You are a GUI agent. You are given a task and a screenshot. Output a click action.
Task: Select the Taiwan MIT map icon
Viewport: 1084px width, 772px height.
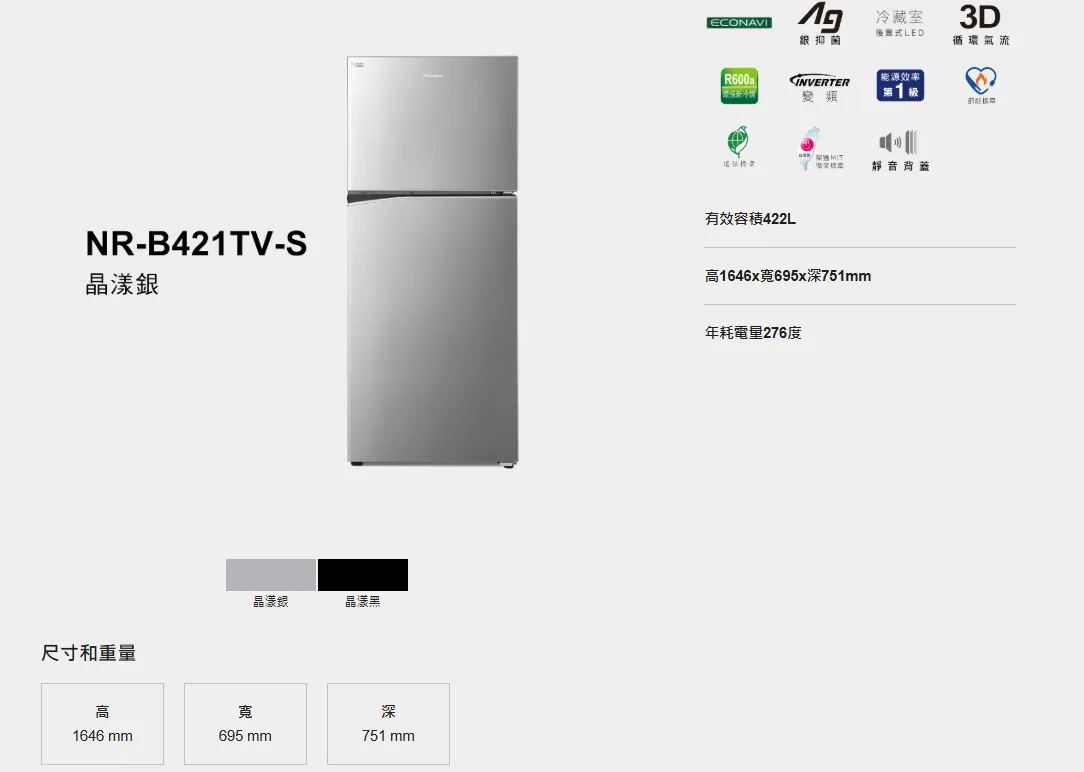pos(820,149)
